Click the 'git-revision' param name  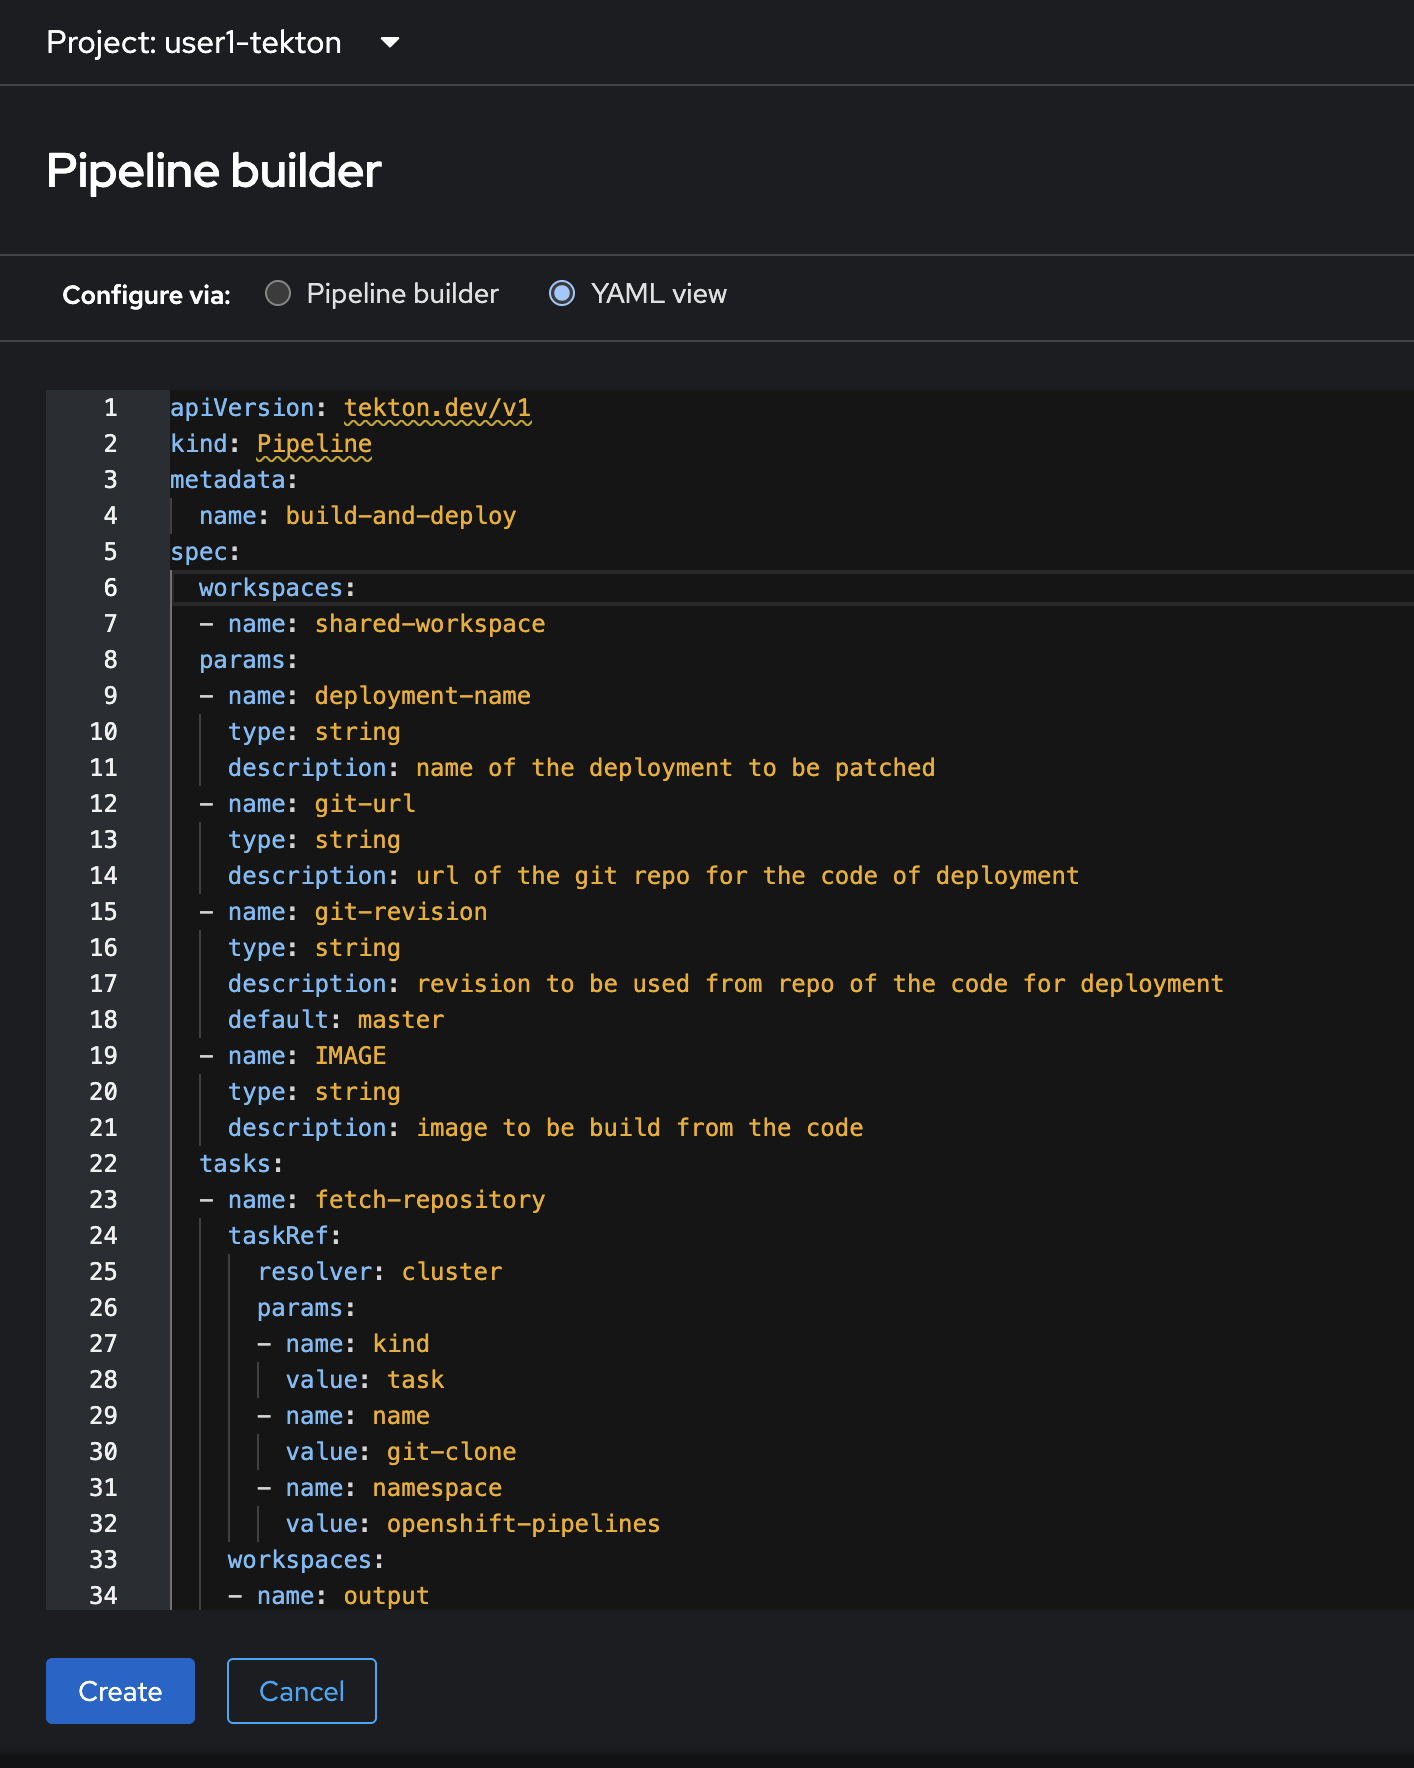point(401,912)
